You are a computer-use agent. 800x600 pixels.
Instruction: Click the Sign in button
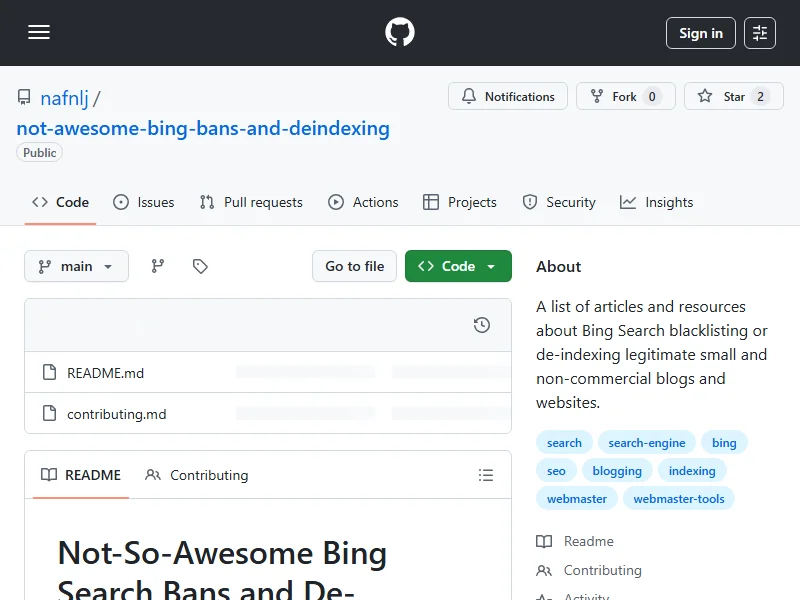[x=700, y=33]
